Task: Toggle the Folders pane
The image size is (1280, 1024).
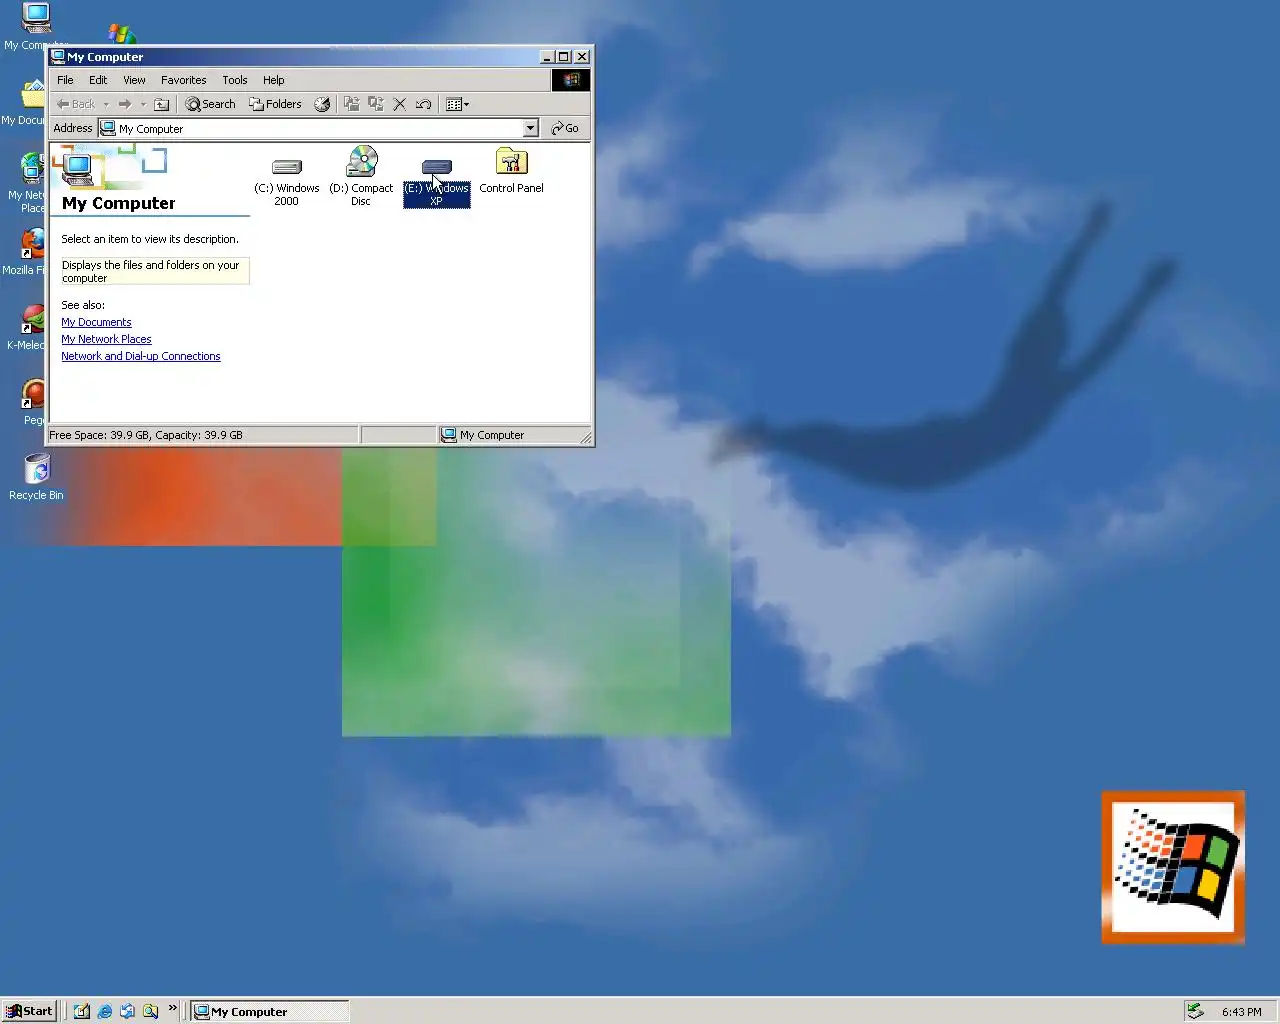Action: coord(275,104)
